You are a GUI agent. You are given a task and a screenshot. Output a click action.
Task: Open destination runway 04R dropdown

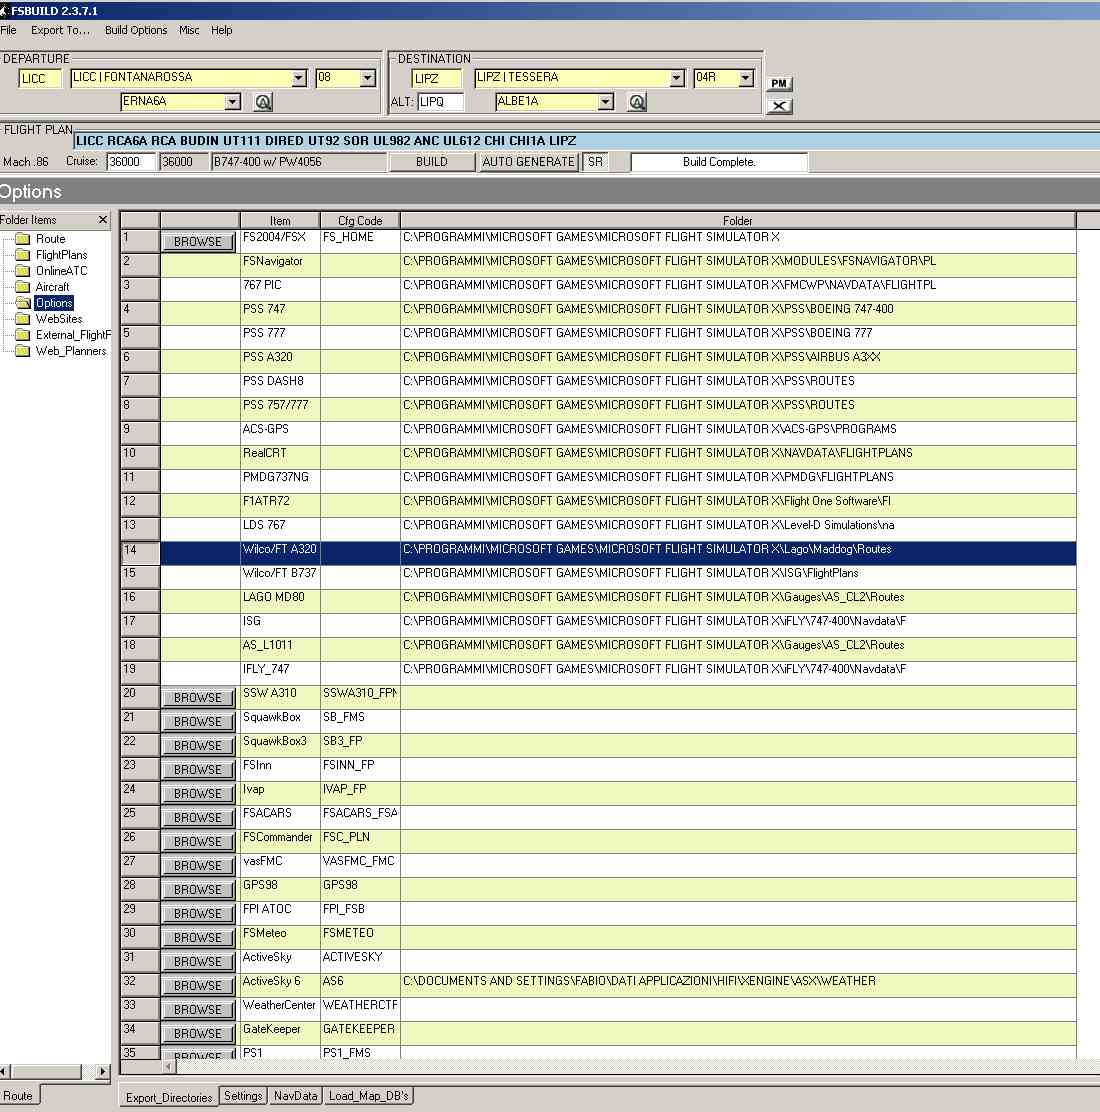pos(745,78)
